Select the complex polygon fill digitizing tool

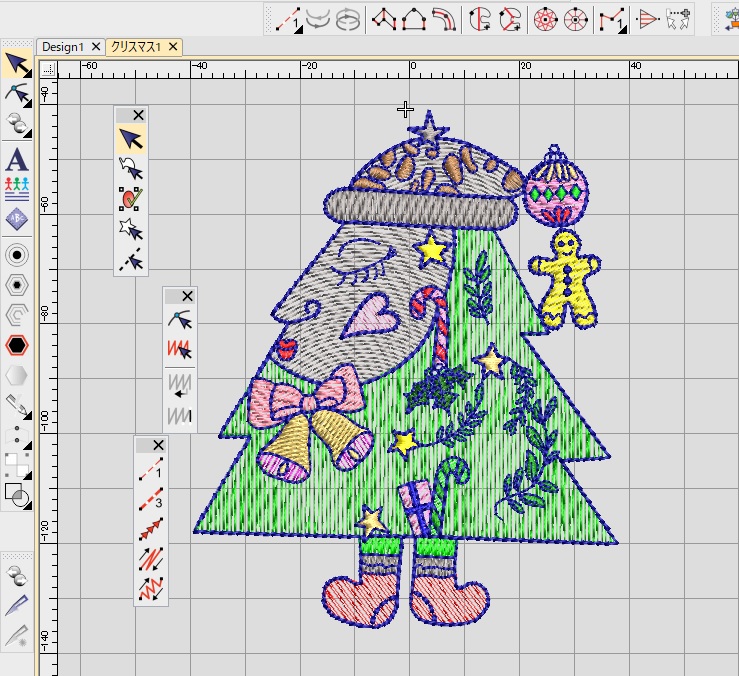pyautogui.click(x=384, y=20)
